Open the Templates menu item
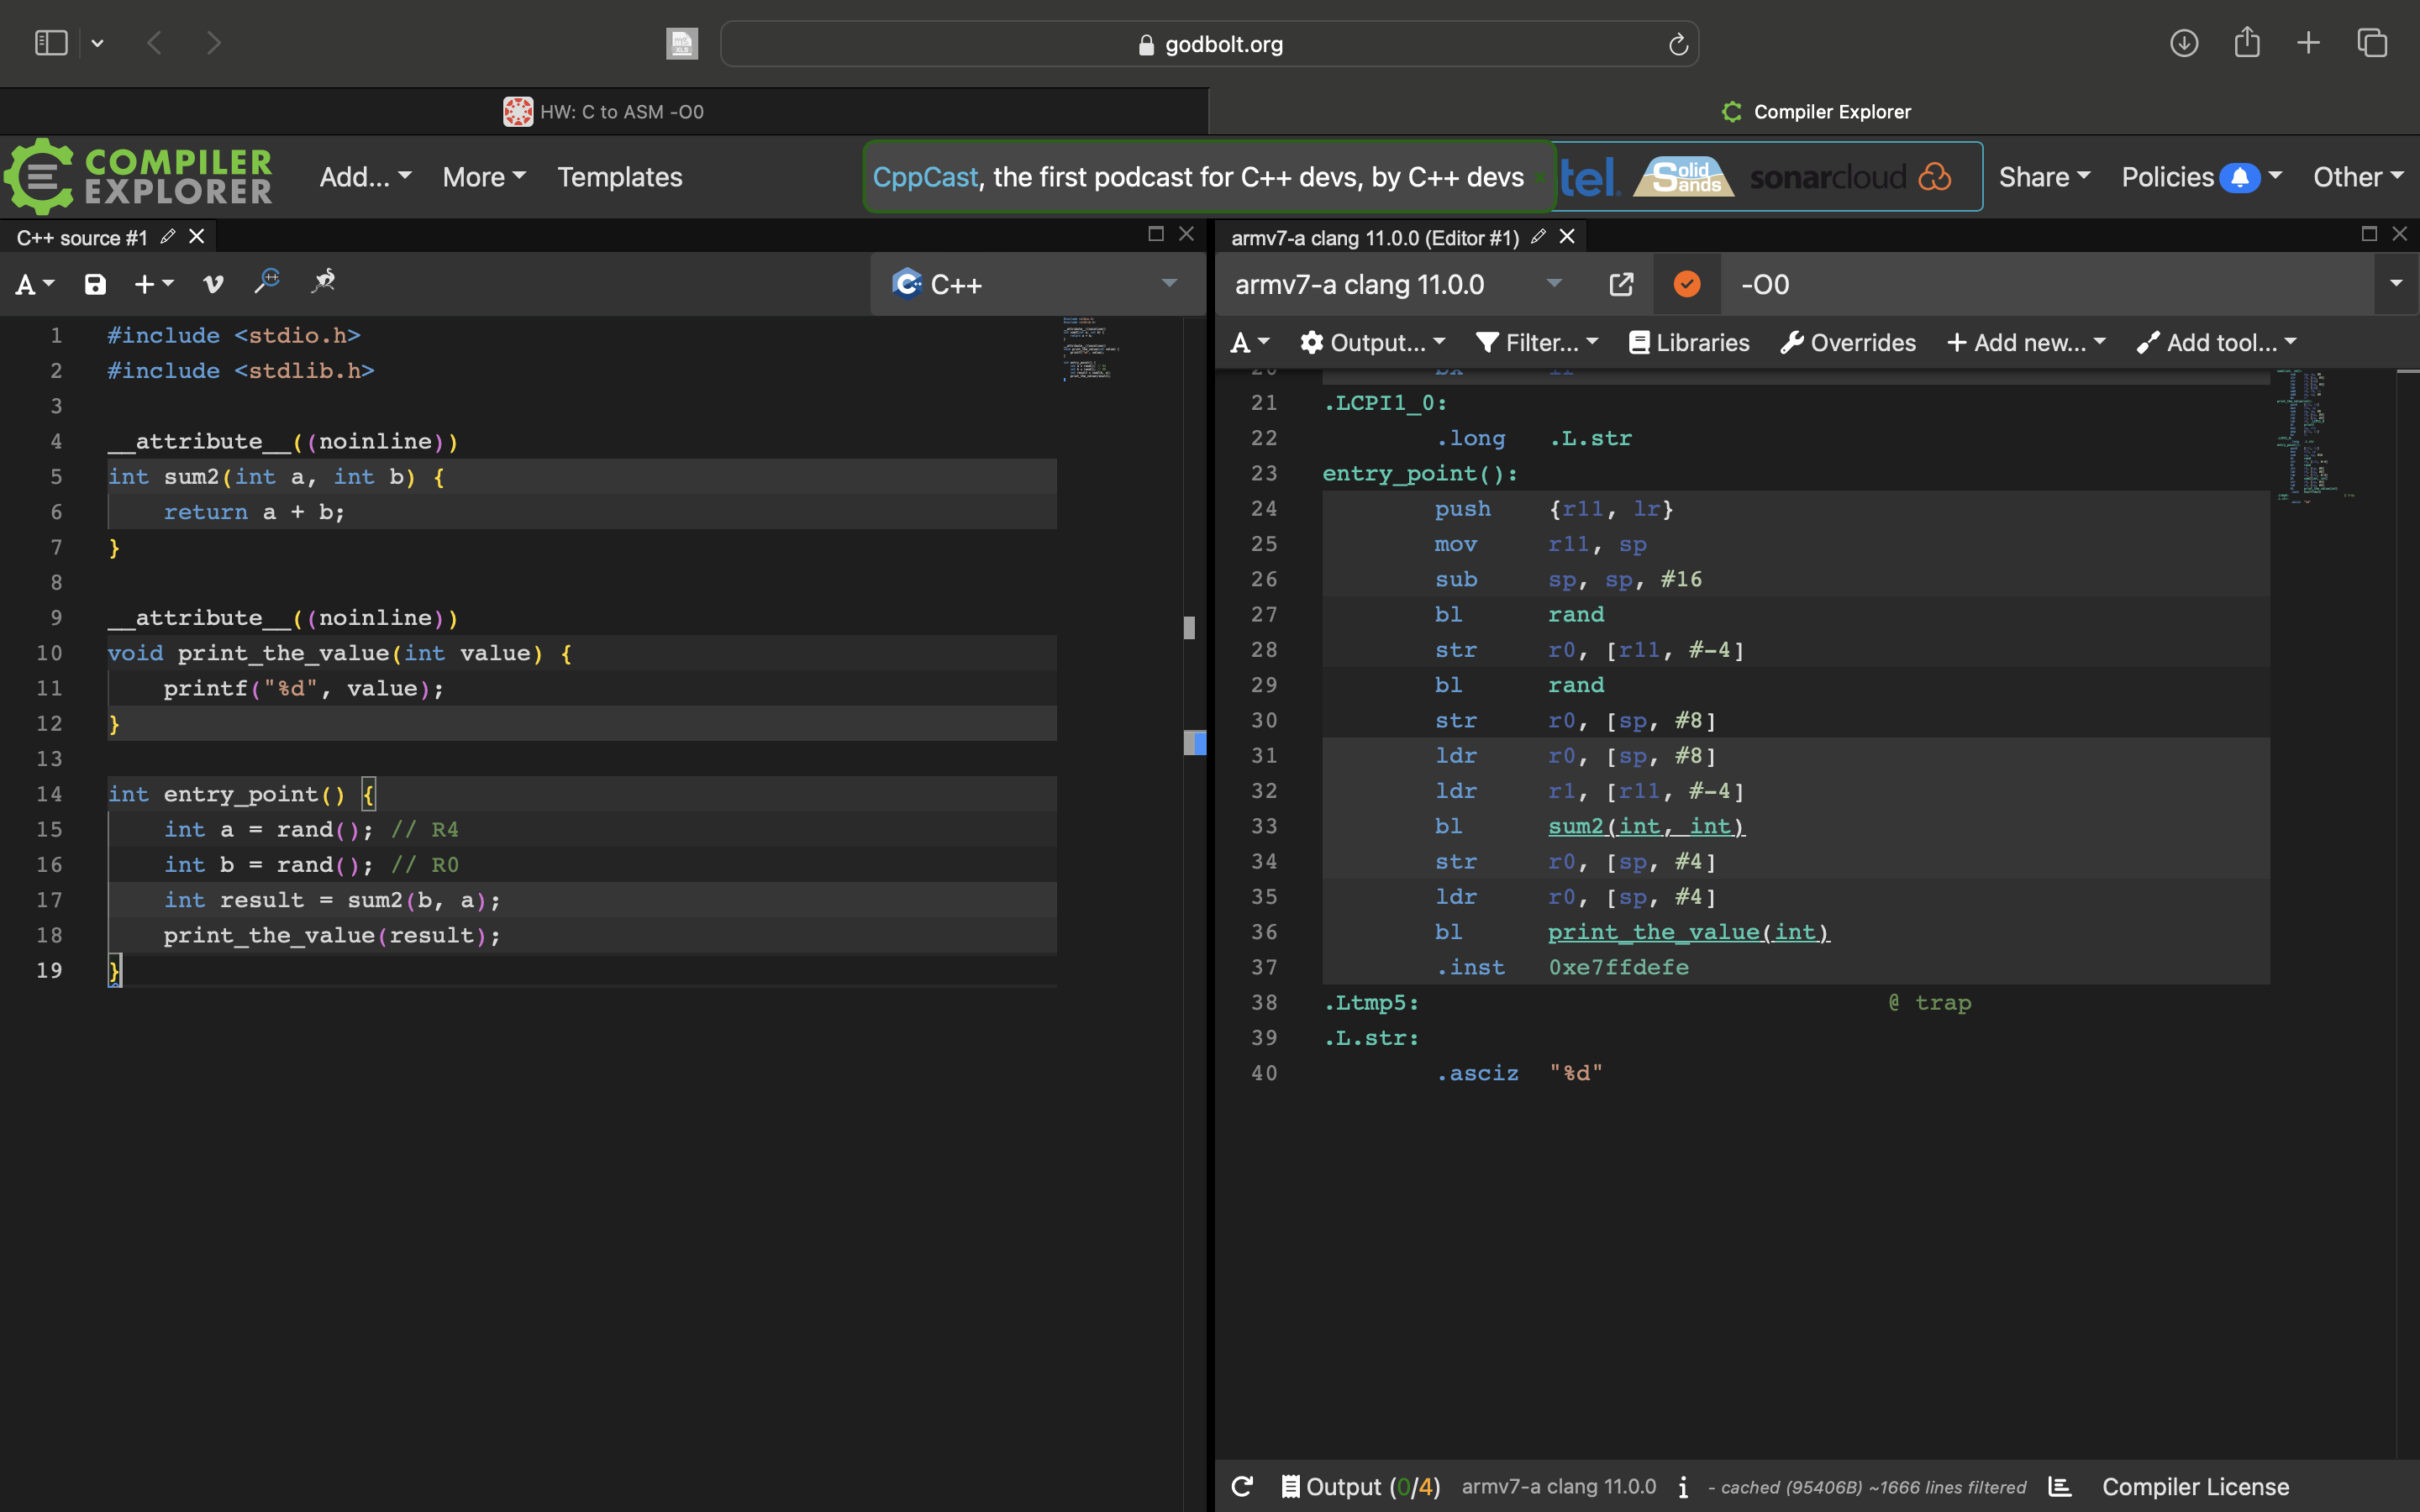Viewport: 2420px width, 1512px height. click(x=619, y=177)
